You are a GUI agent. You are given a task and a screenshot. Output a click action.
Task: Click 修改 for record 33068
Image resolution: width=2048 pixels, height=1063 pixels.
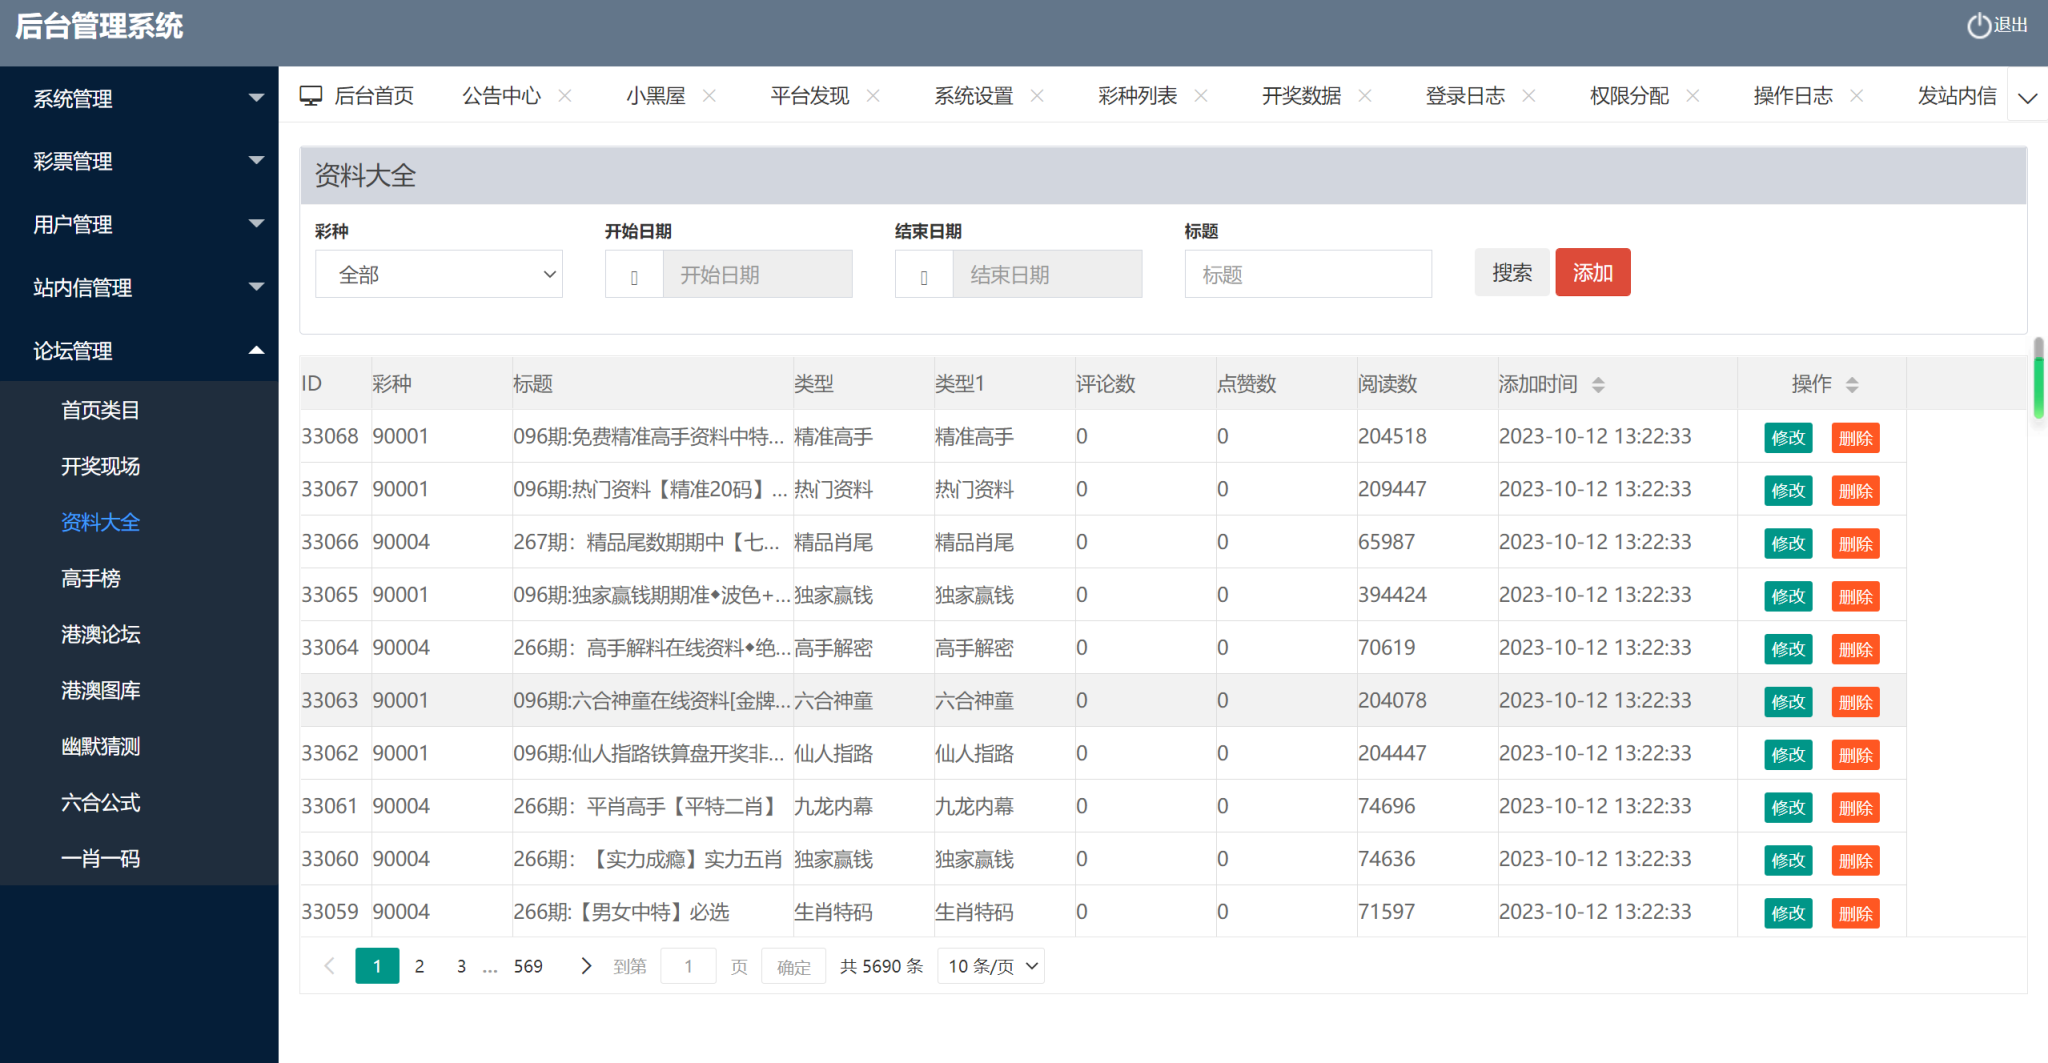click(x=1787, y=437)
